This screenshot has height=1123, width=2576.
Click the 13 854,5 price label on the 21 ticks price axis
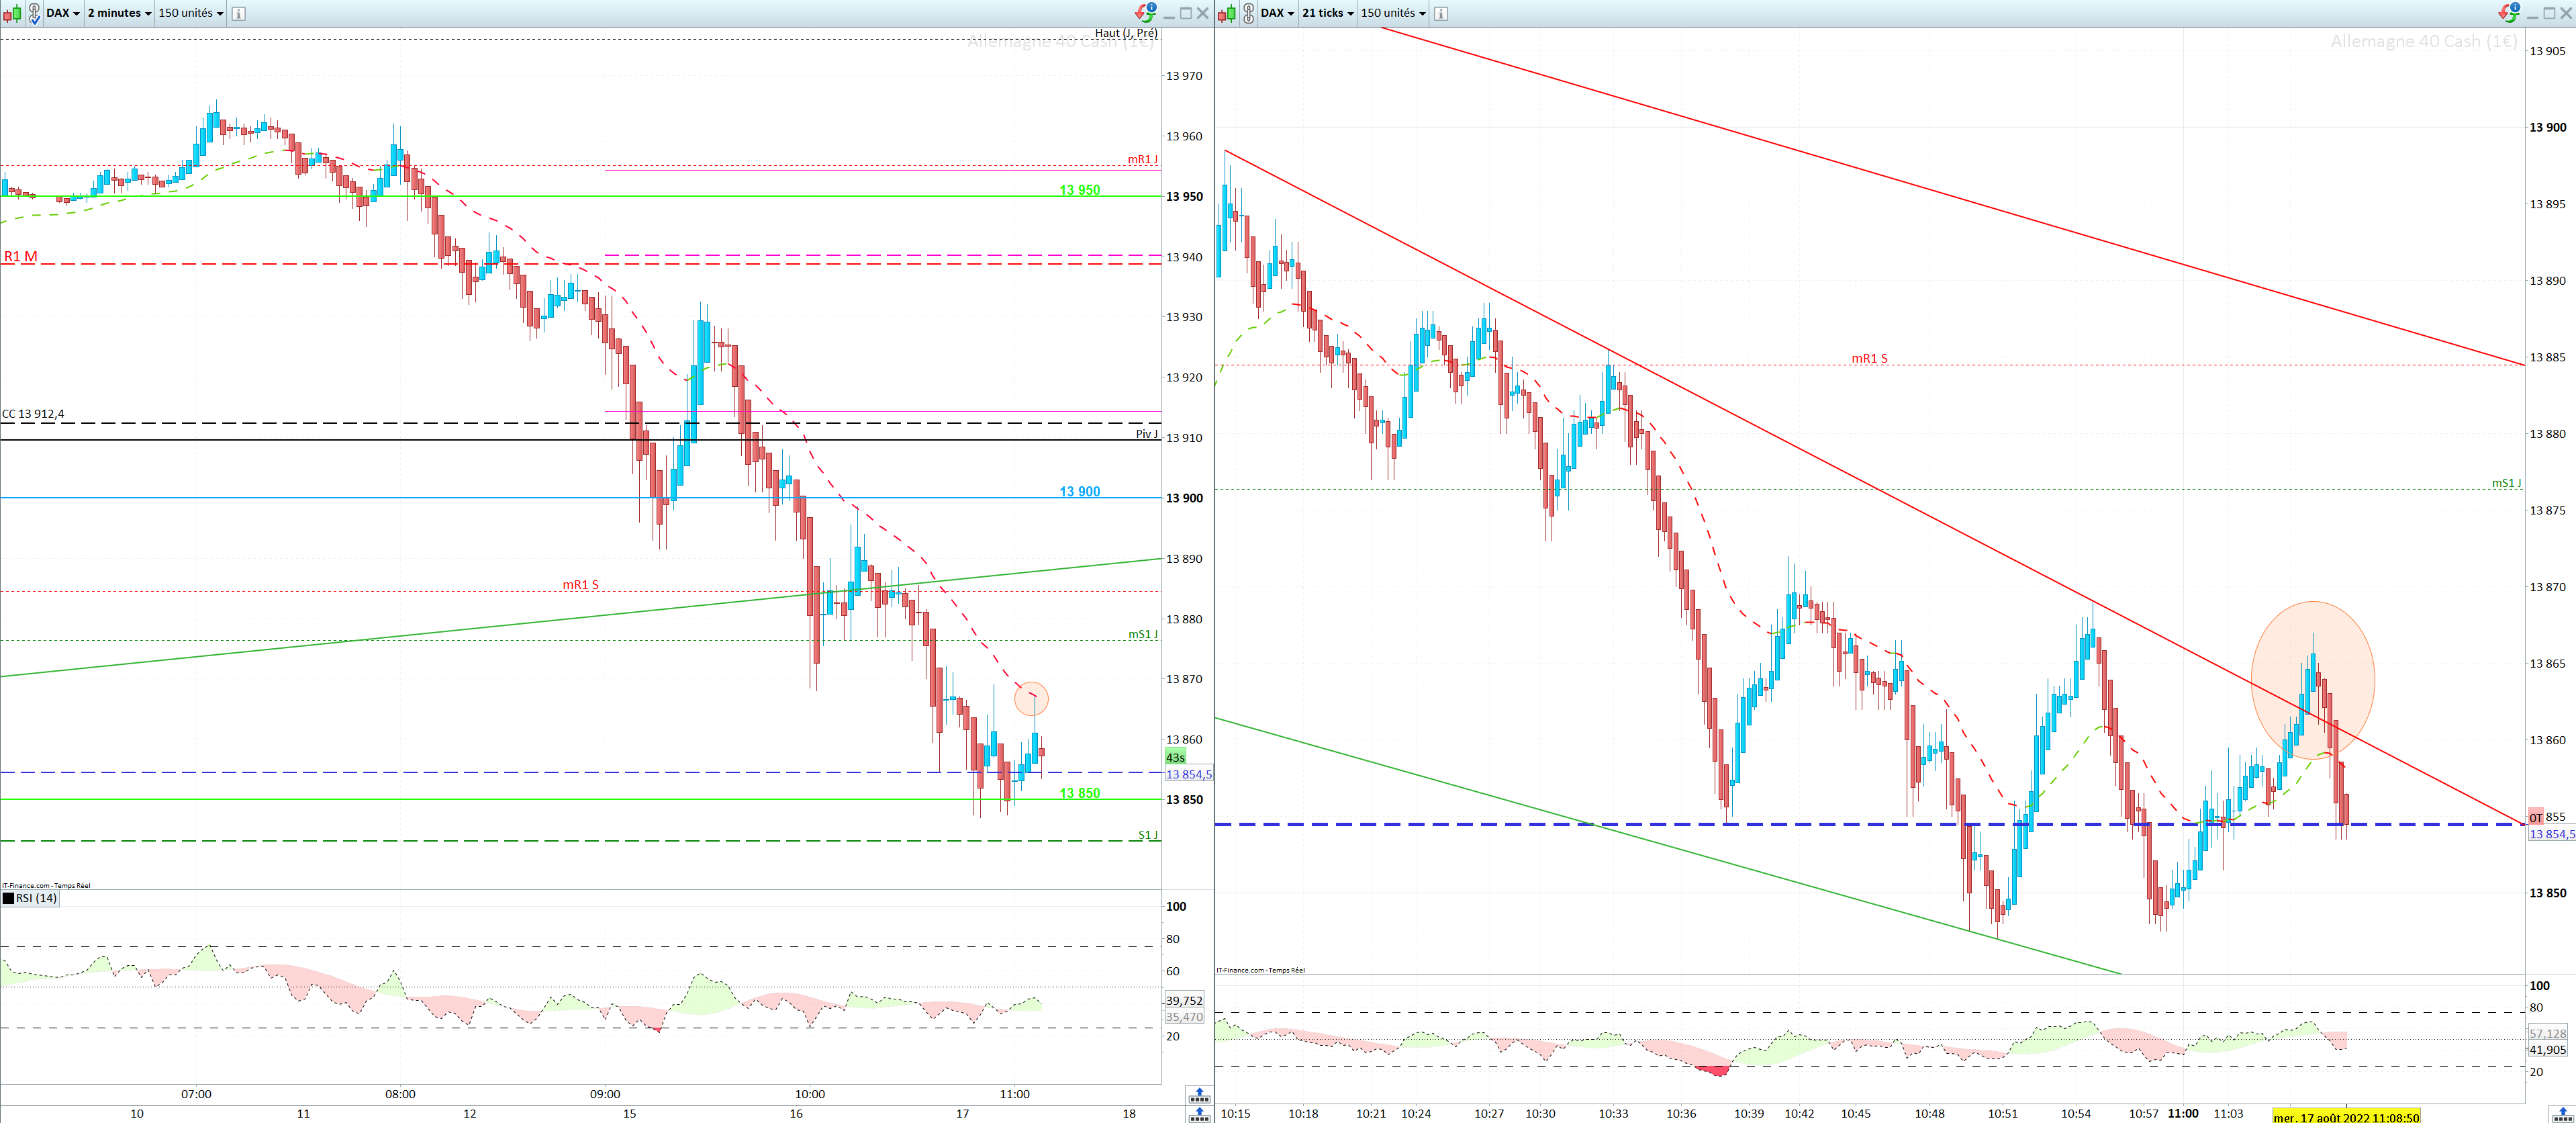pyautogui.click(x=2551, y=834)
